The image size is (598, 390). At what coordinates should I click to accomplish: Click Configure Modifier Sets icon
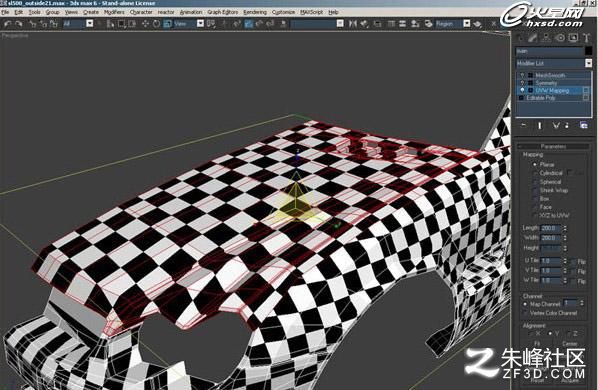tap(584, 125)
